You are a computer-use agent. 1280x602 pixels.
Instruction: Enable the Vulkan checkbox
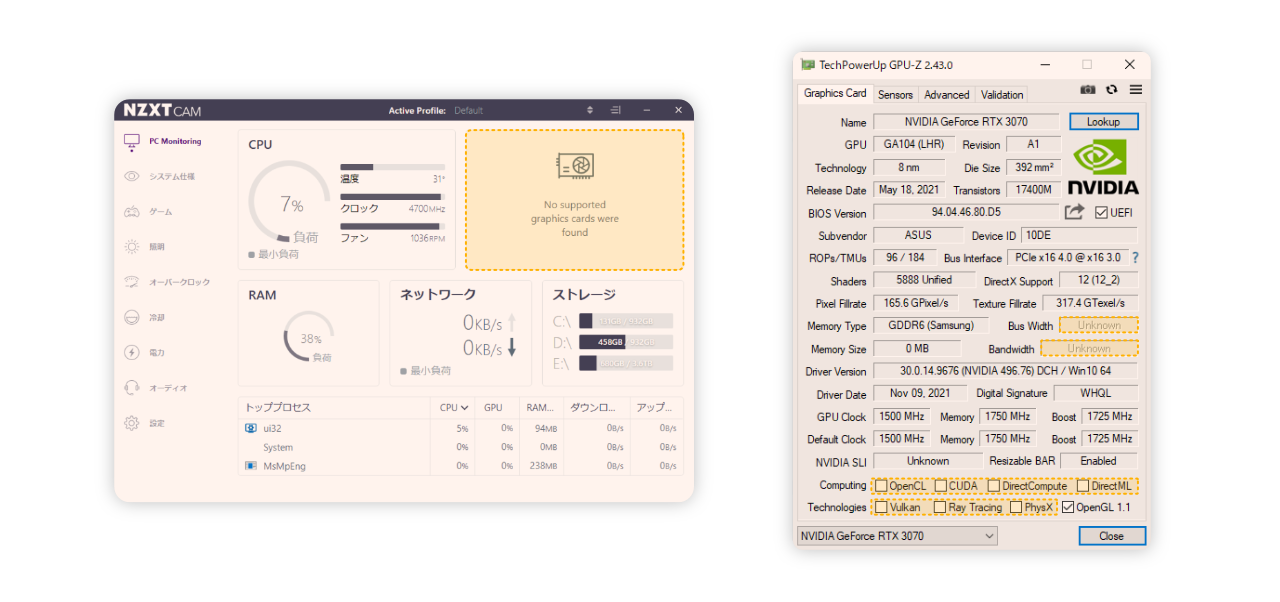(x=881, y=507)
